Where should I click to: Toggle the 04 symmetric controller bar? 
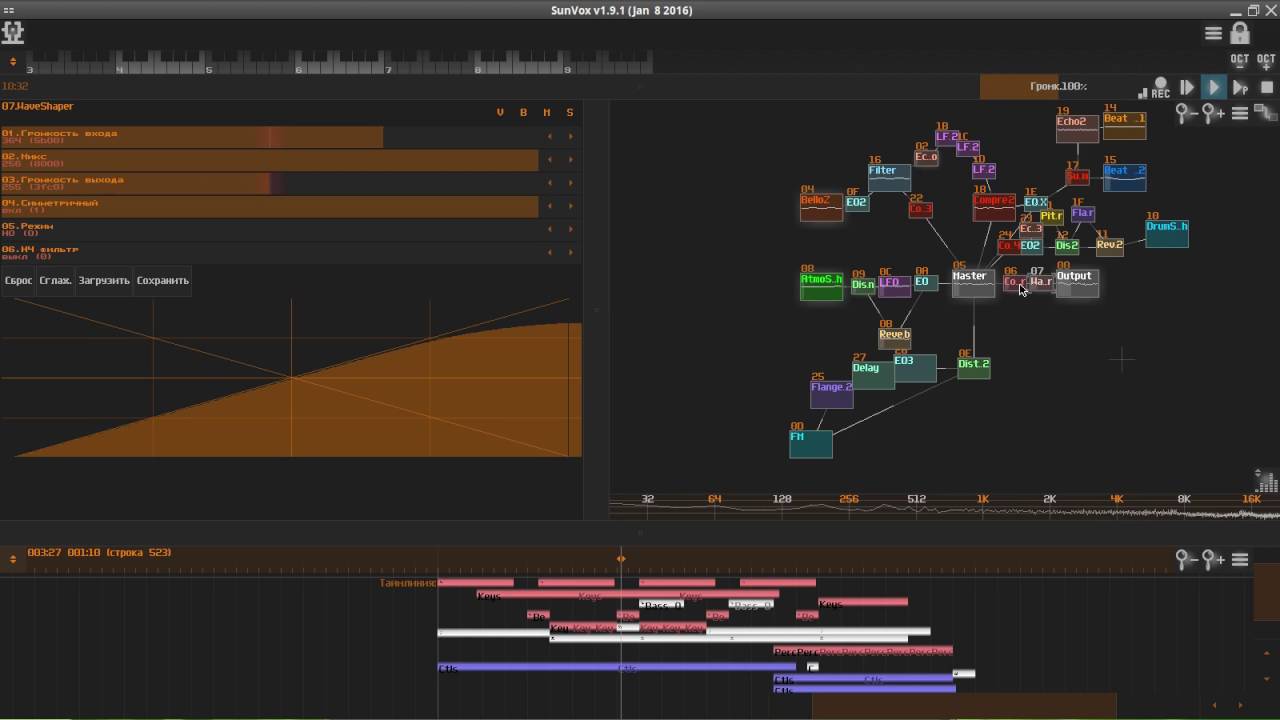coord(270,206)
